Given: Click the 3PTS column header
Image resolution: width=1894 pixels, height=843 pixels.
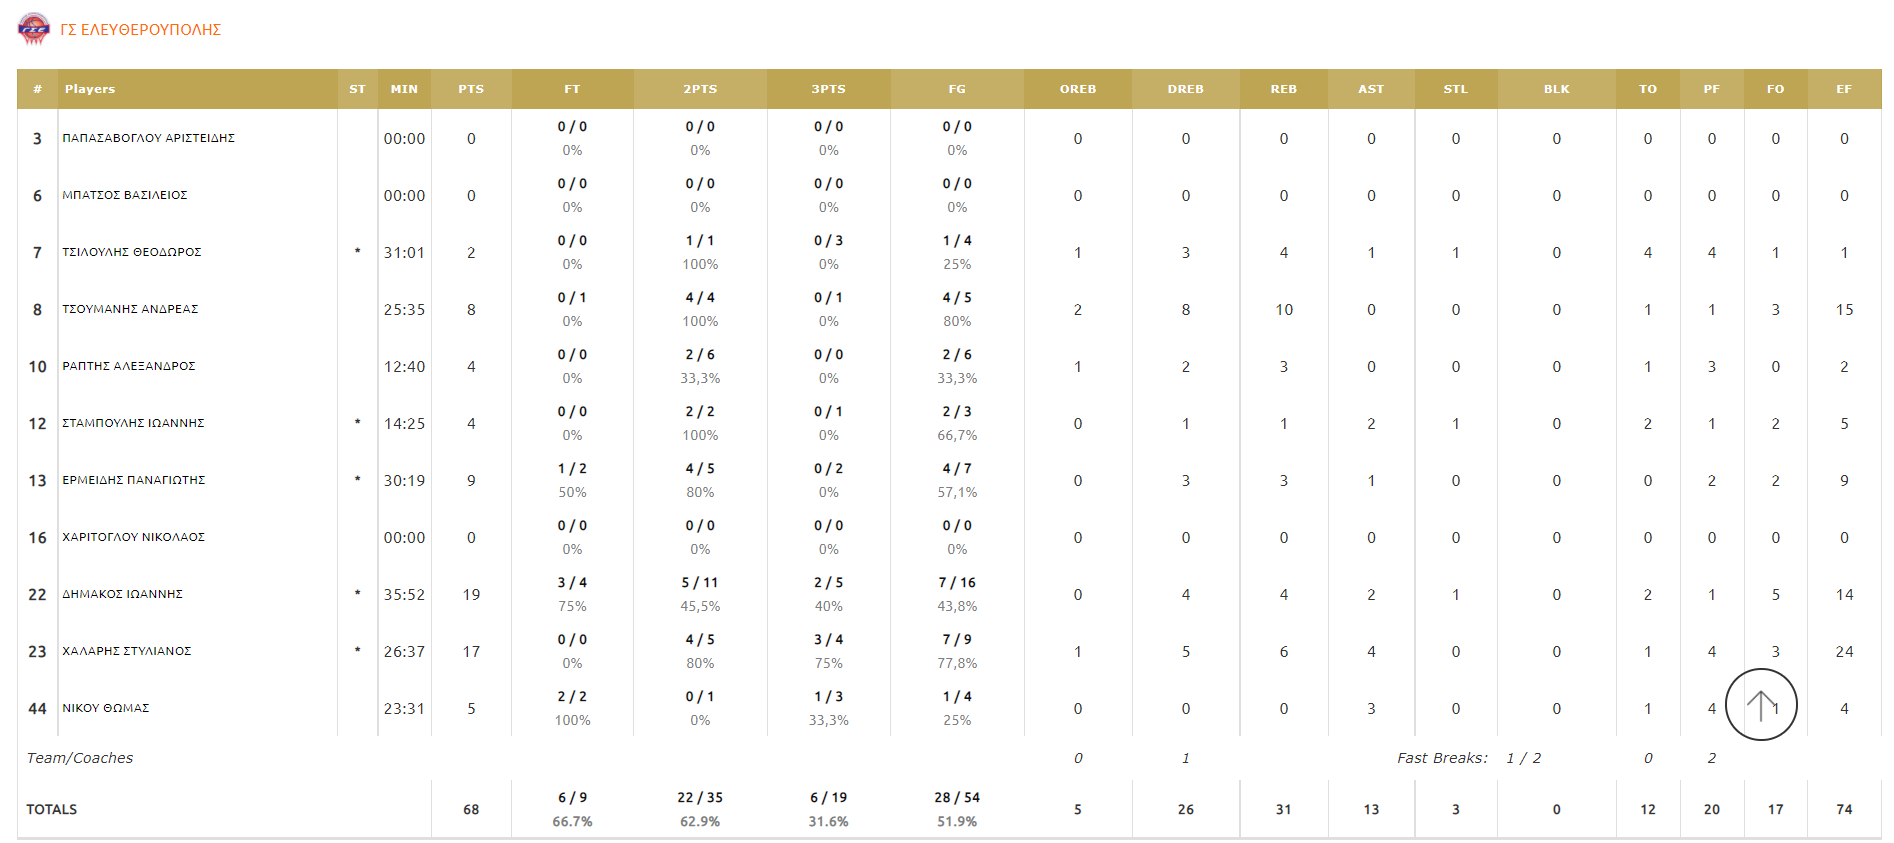Looking at the screenshot, I should (828, 89).
